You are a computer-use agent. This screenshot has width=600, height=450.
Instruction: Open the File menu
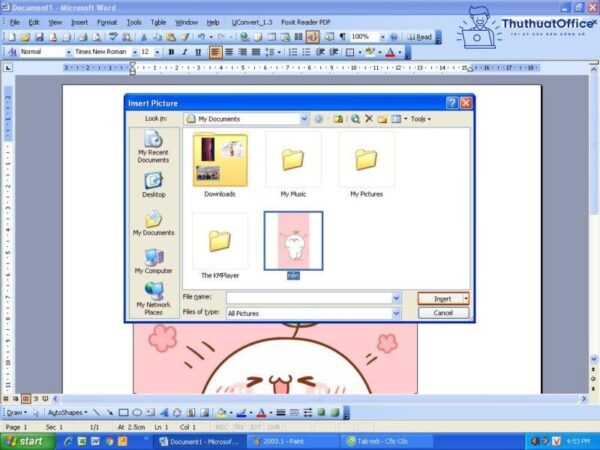[15, 23]
